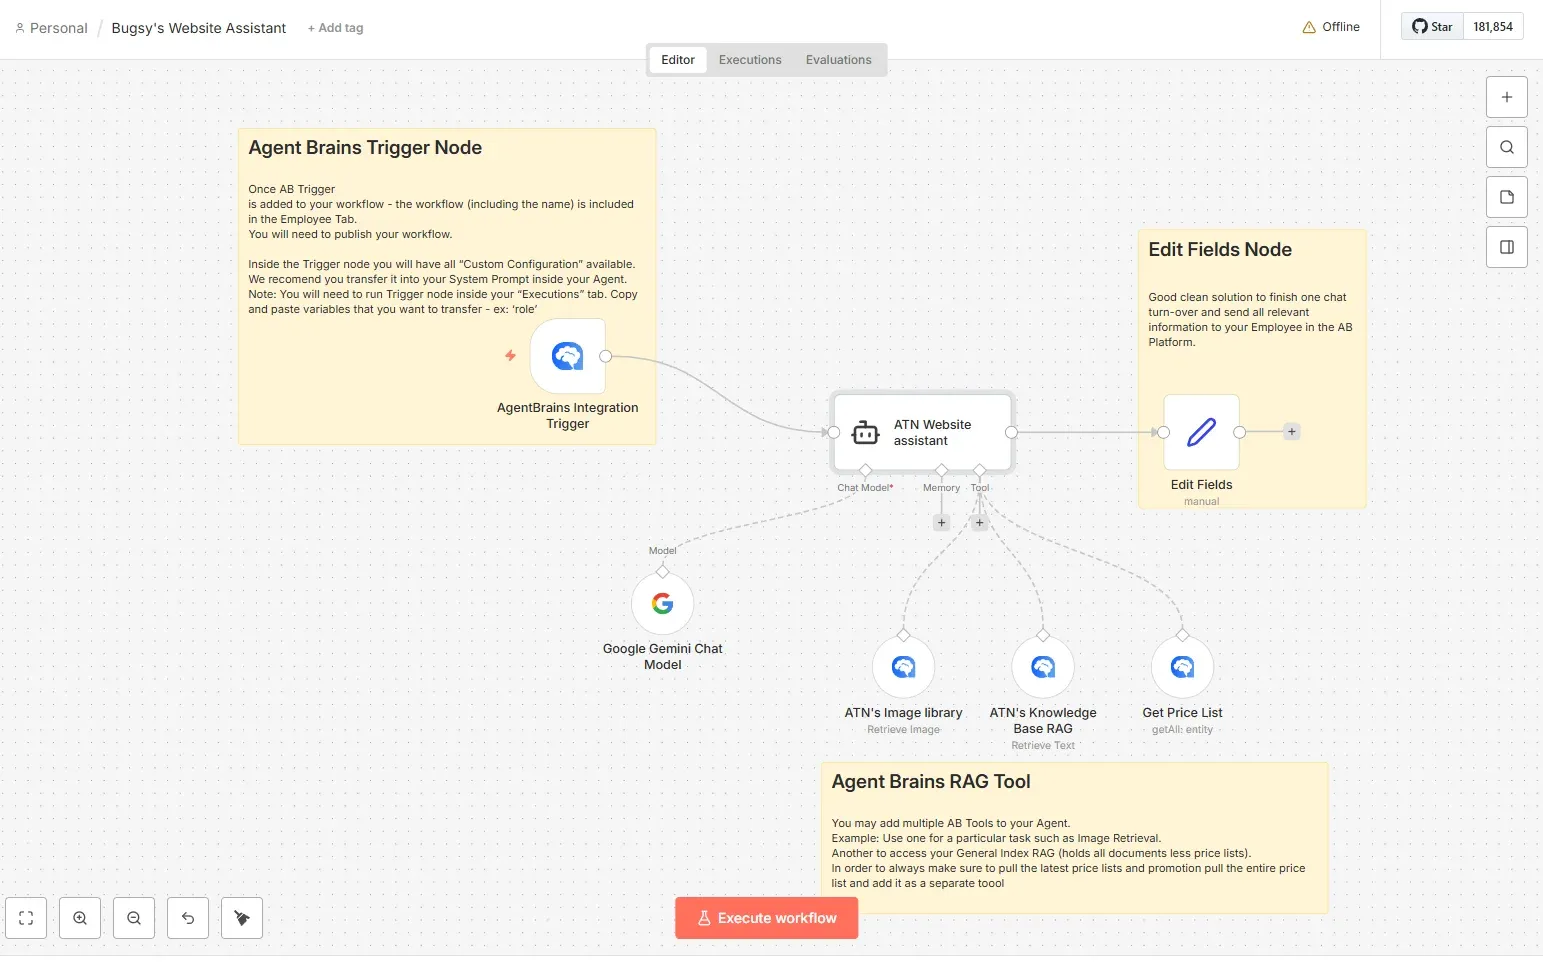Screen dimensions: 1543x963
Task: Fit workflow to view
Action: 26,918
